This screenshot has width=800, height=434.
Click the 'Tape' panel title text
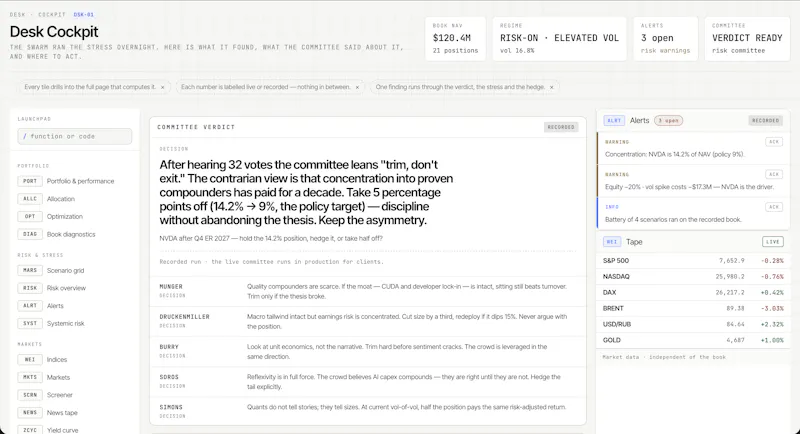pos(634,242)
